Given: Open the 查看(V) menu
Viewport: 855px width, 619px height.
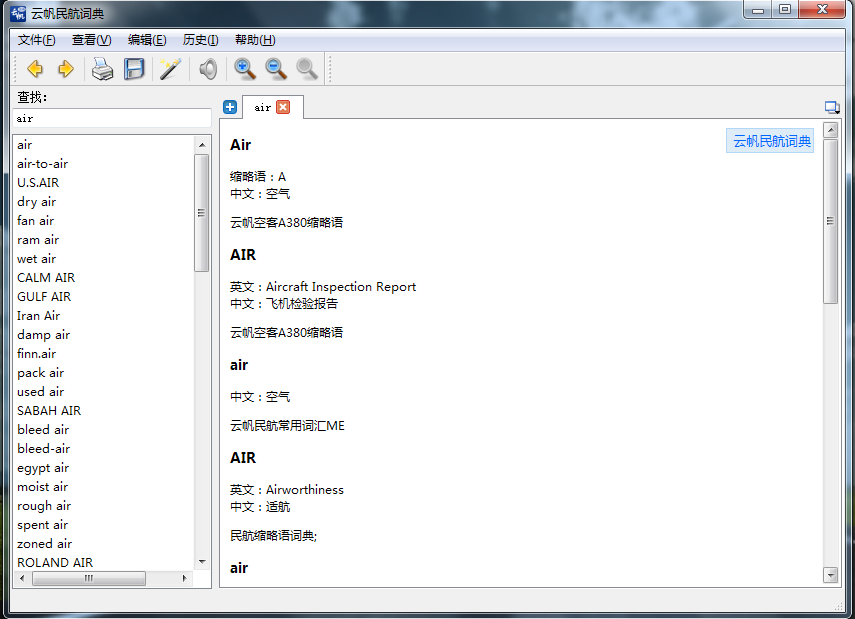Looking at the screenshot, I should [x=92, y=40].
